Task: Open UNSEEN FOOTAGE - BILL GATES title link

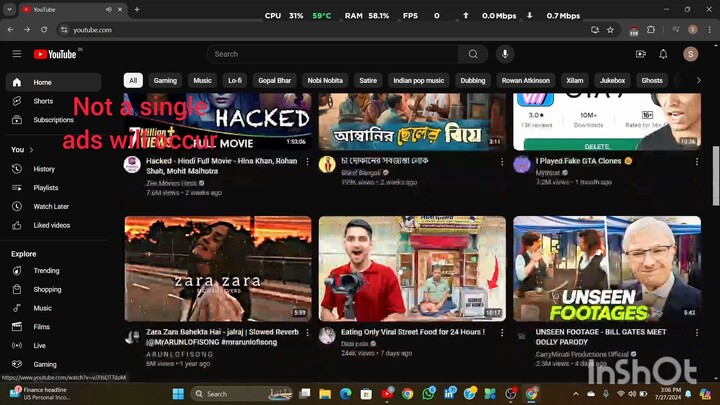Action: (x=601, y=337)
